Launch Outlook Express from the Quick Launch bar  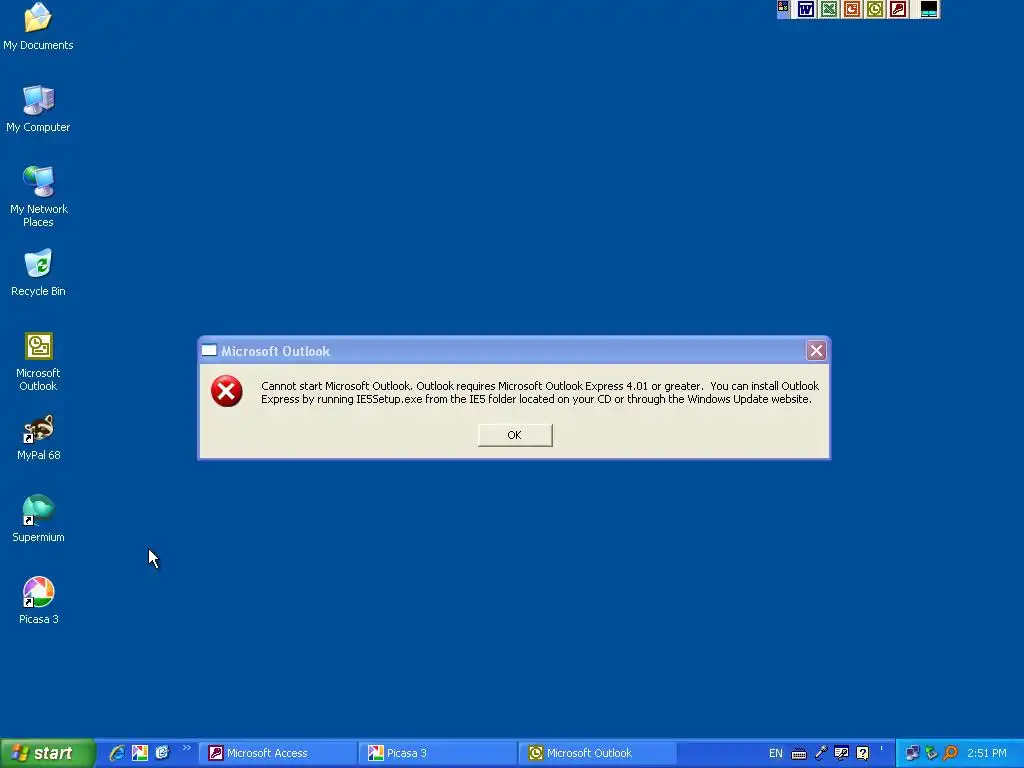162,753
